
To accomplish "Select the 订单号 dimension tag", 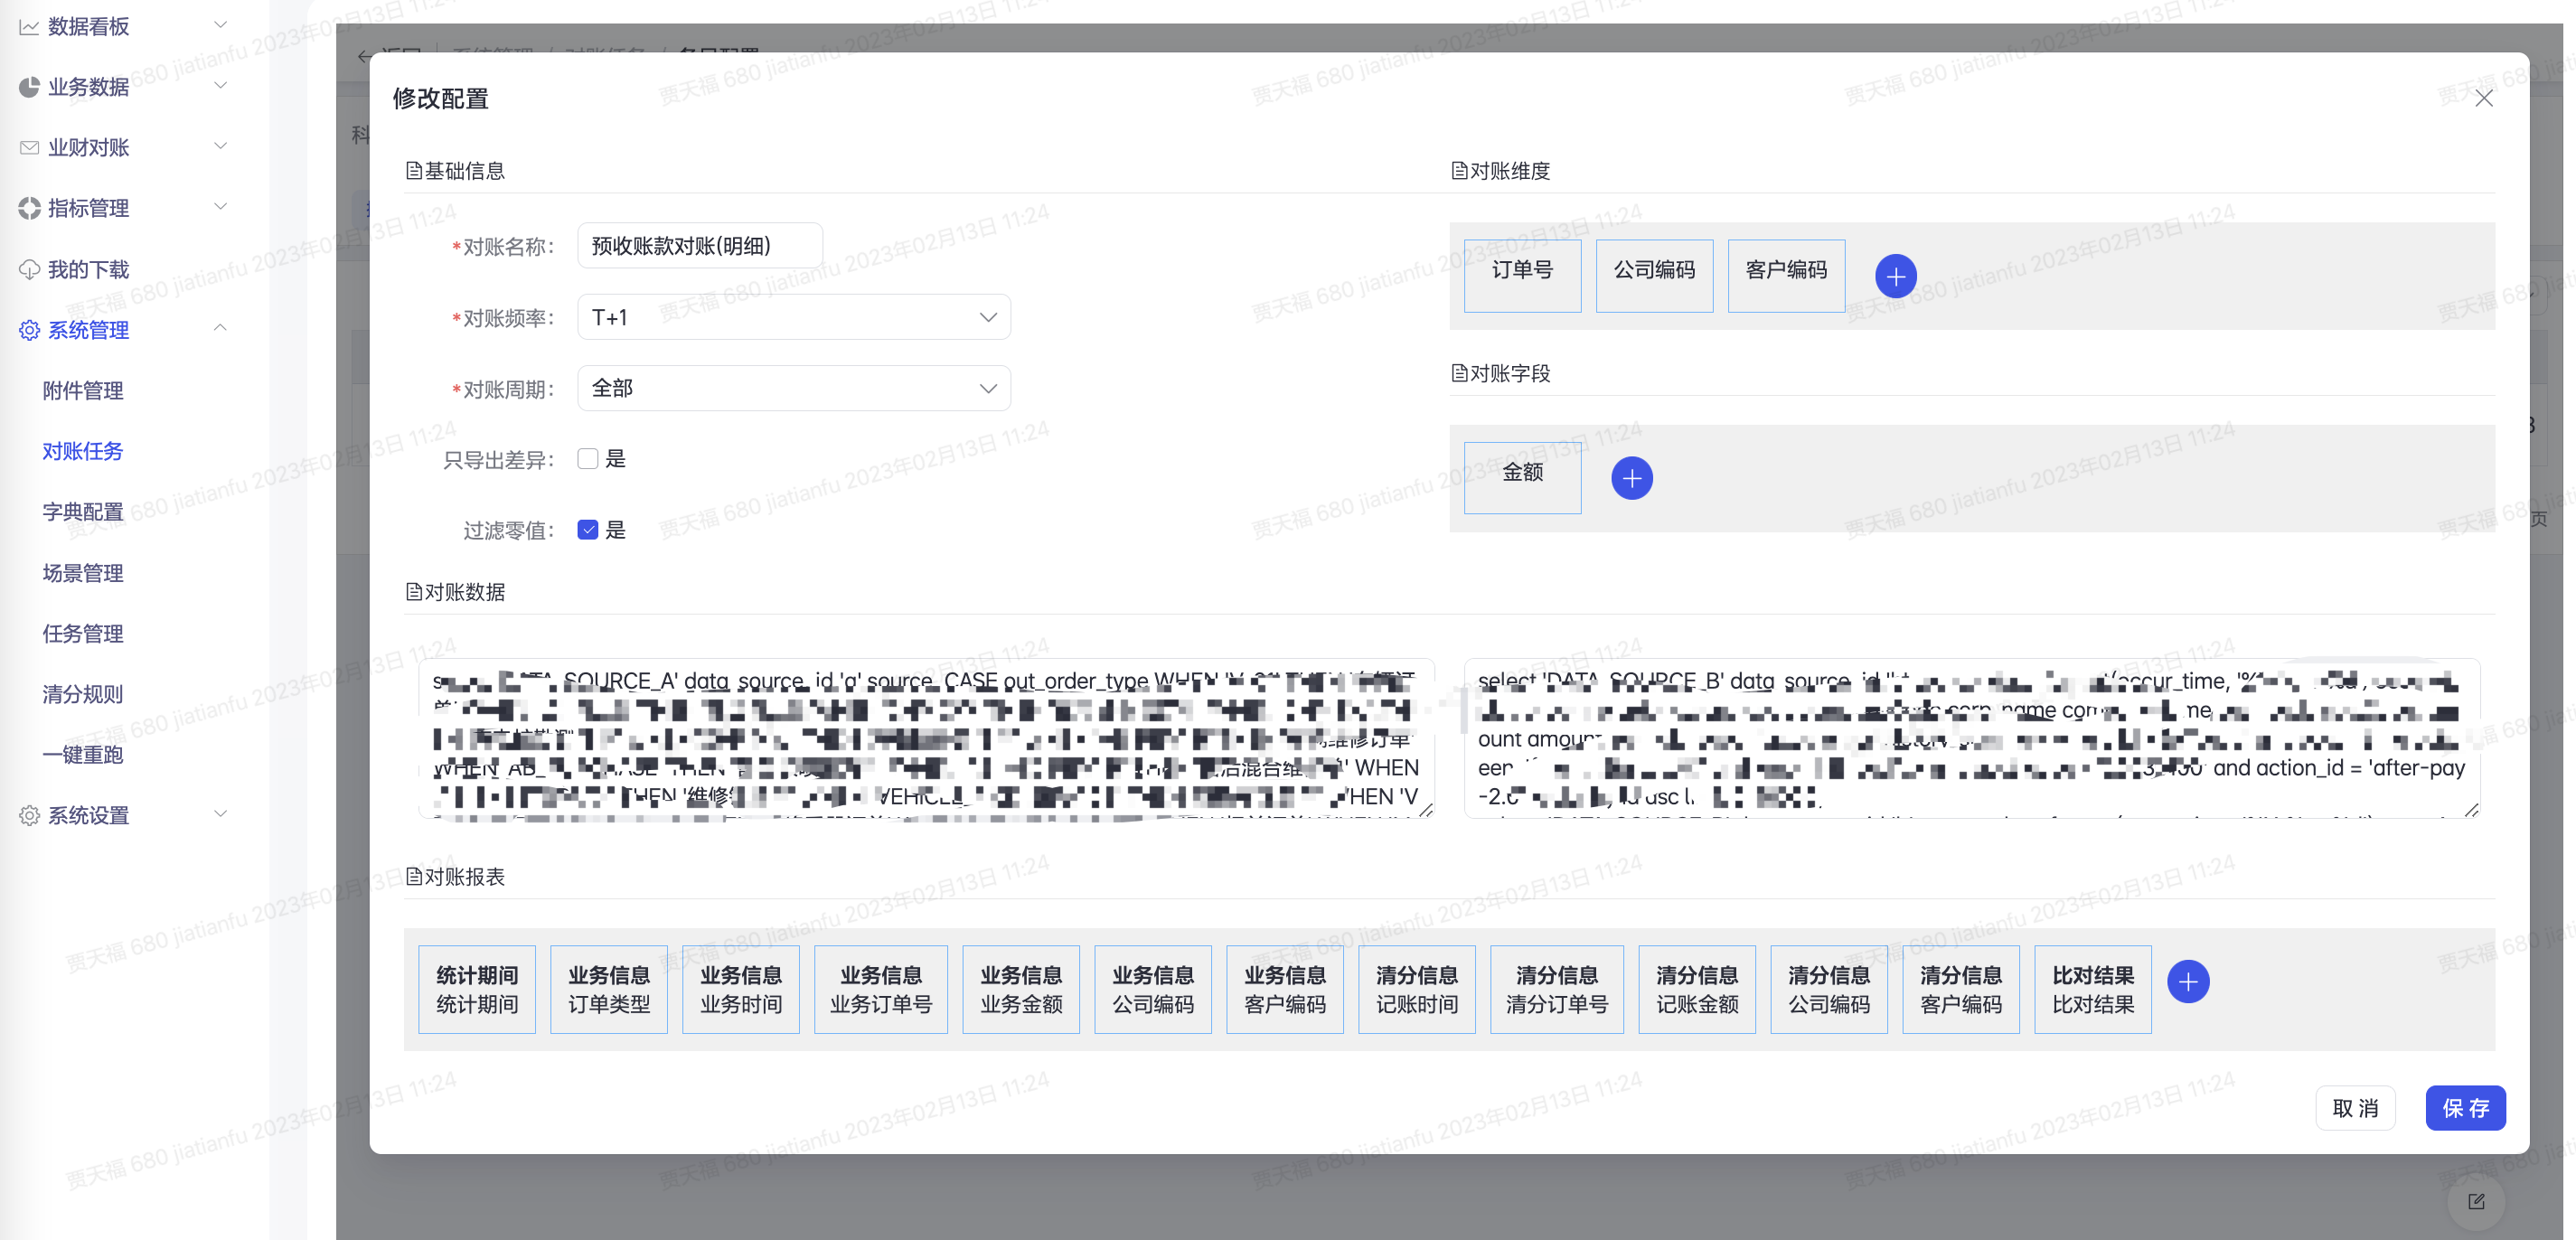I will coord(1522,276).
